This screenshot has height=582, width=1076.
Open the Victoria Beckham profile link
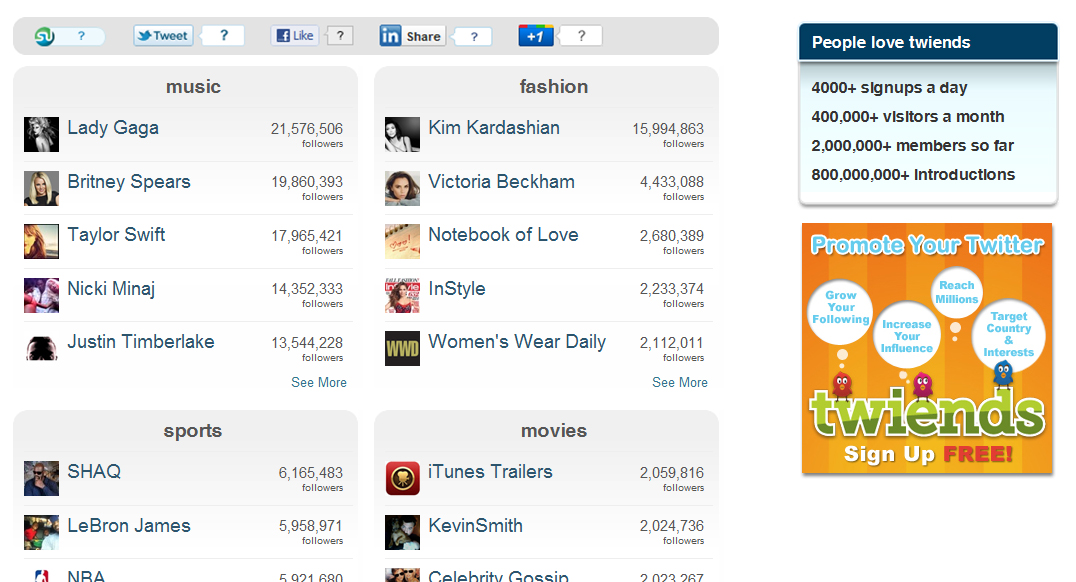click(502, 182)
